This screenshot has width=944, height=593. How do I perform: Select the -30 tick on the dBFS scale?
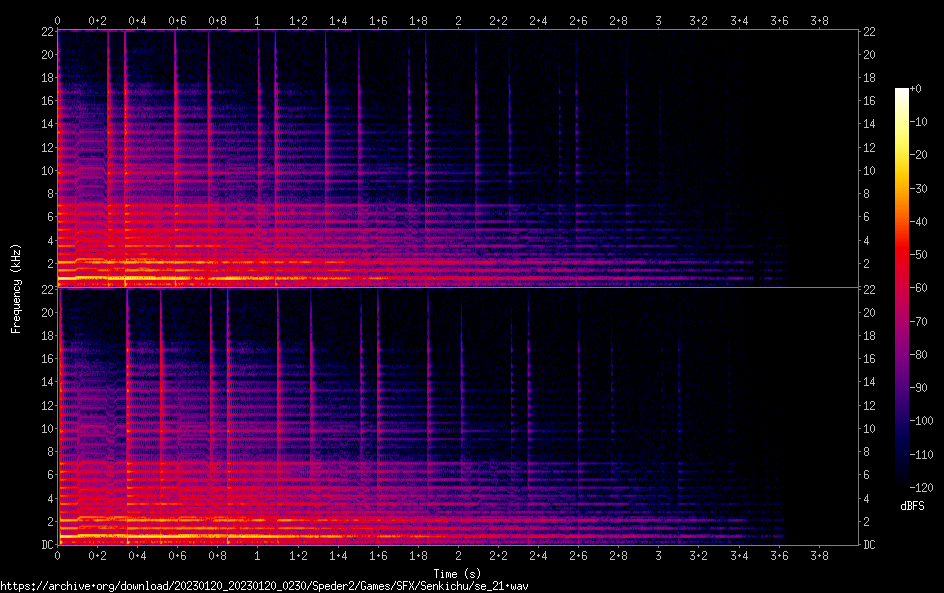click(x=925, y=190)
